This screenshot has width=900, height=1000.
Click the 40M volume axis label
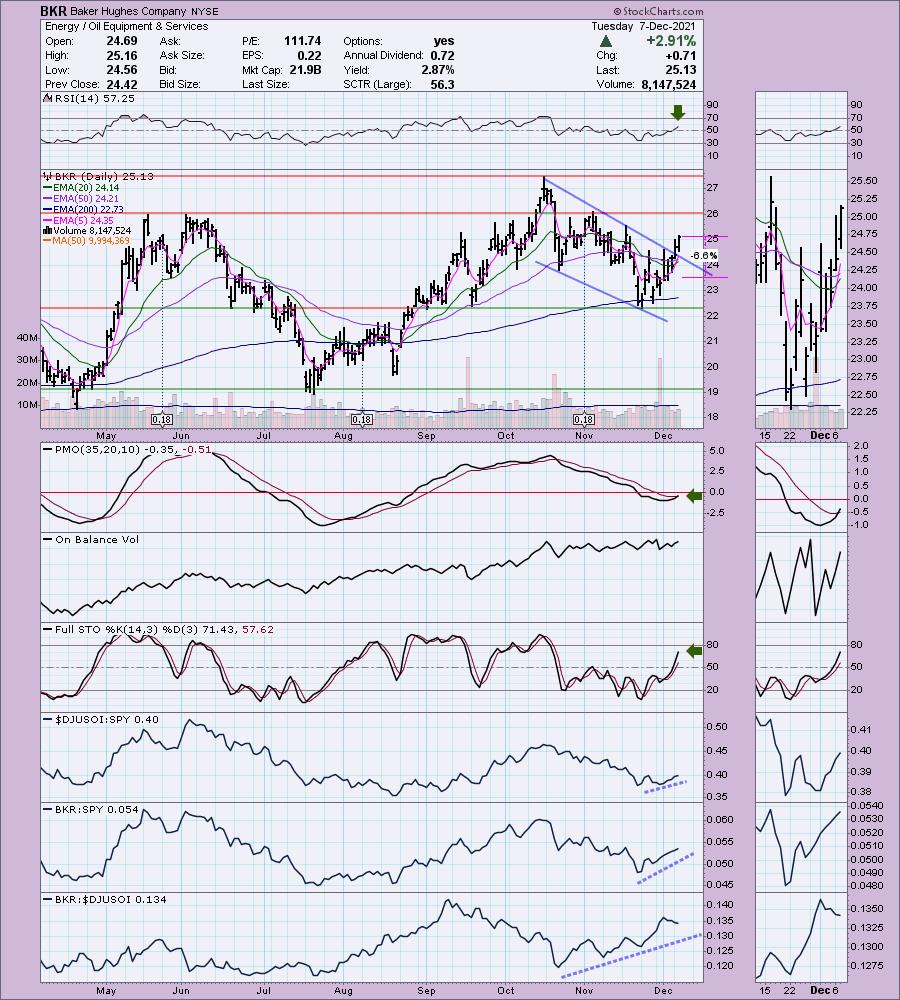27,337
